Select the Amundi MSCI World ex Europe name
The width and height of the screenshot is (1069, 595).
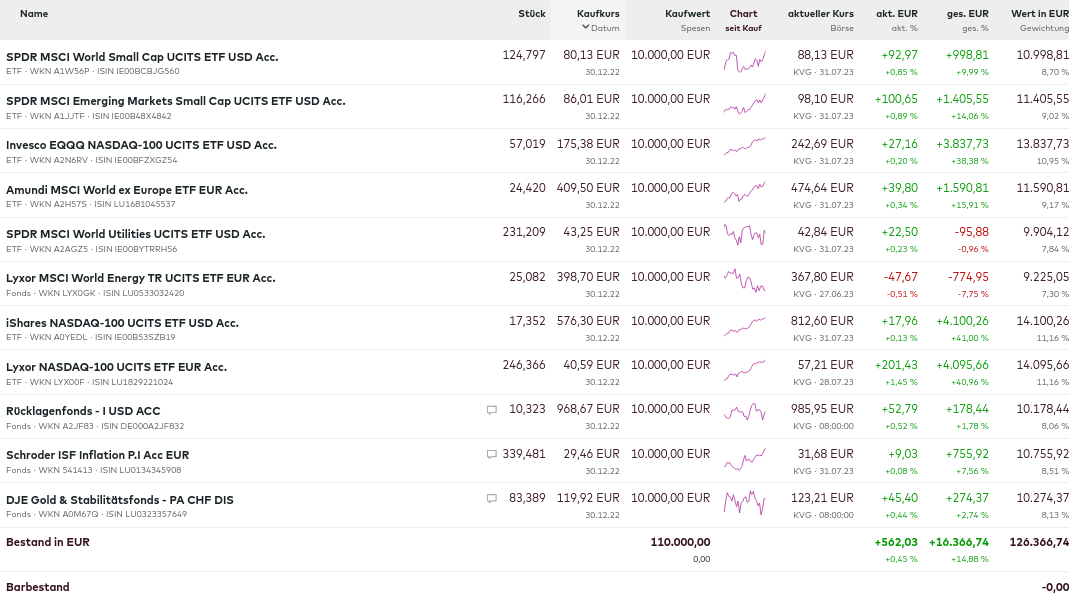pos(127,190)
